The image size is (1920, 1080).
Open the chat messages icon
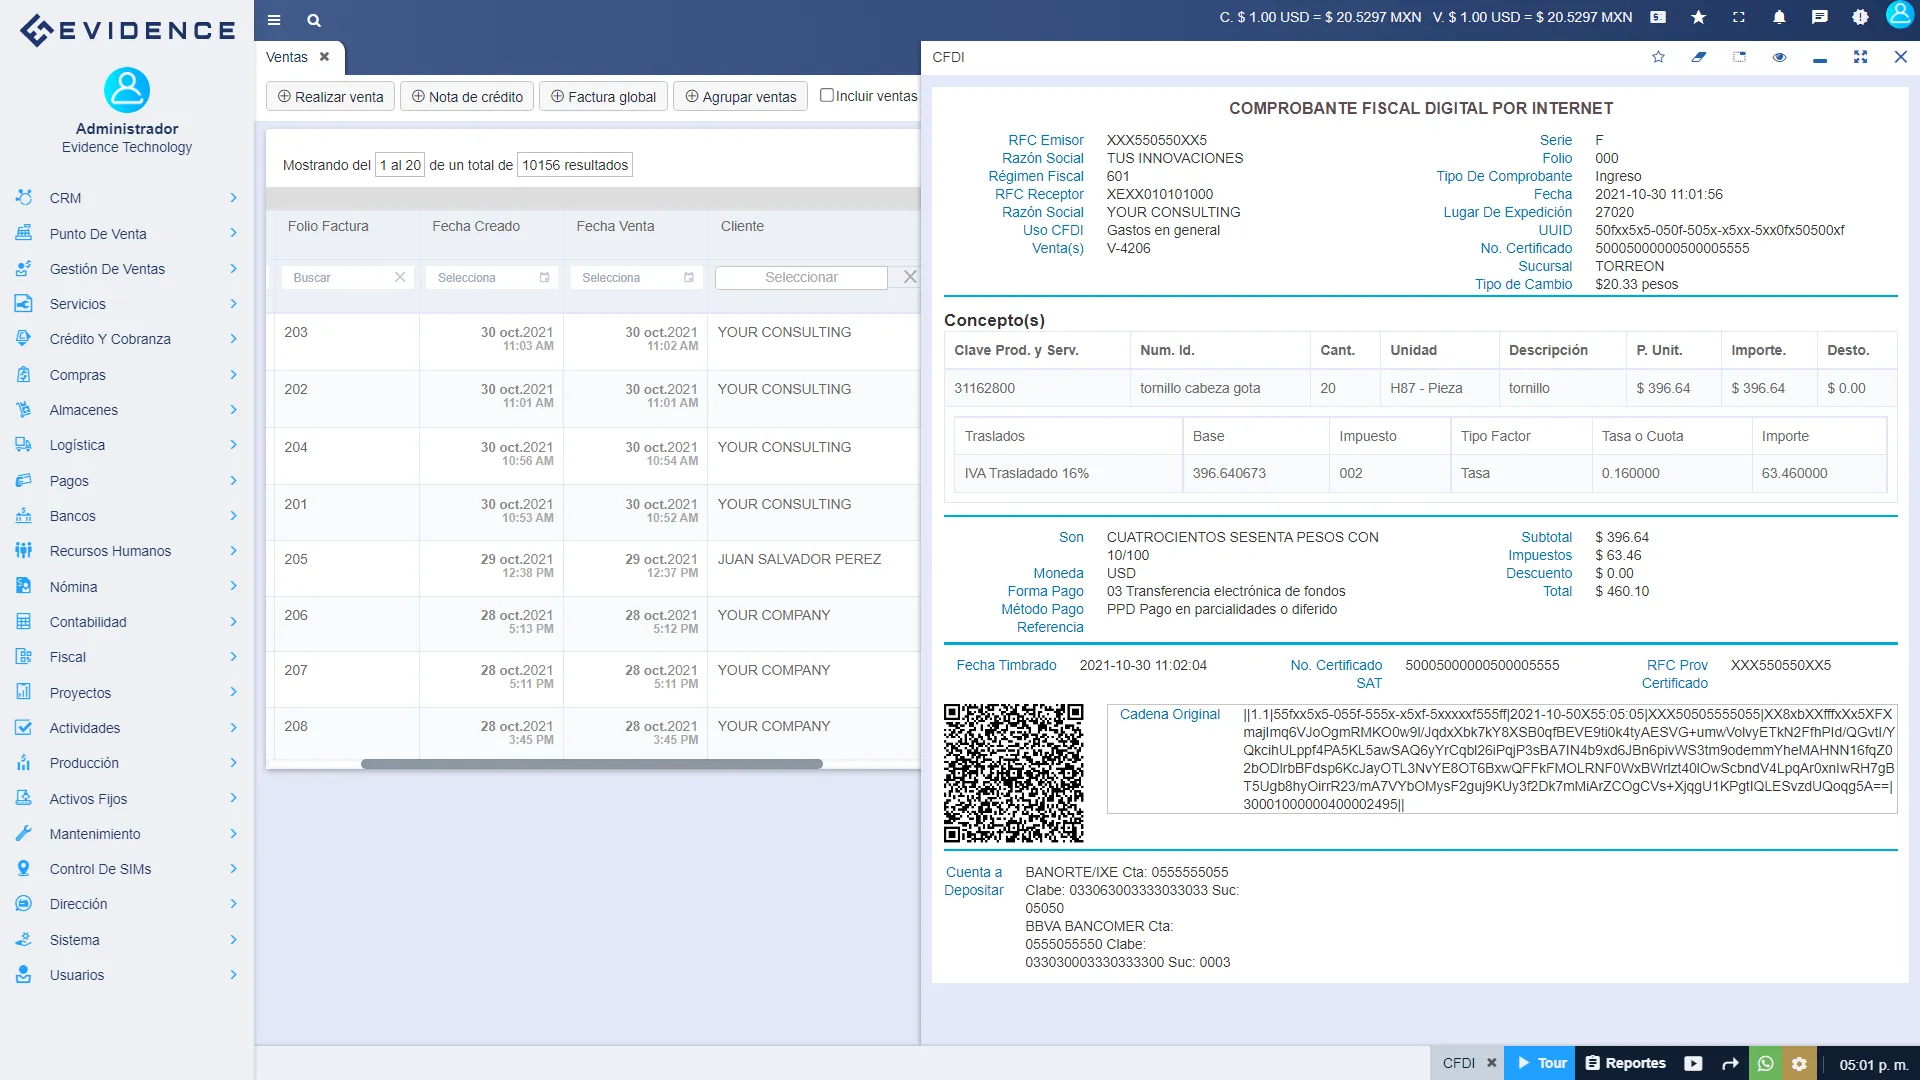click(1819, 17)
